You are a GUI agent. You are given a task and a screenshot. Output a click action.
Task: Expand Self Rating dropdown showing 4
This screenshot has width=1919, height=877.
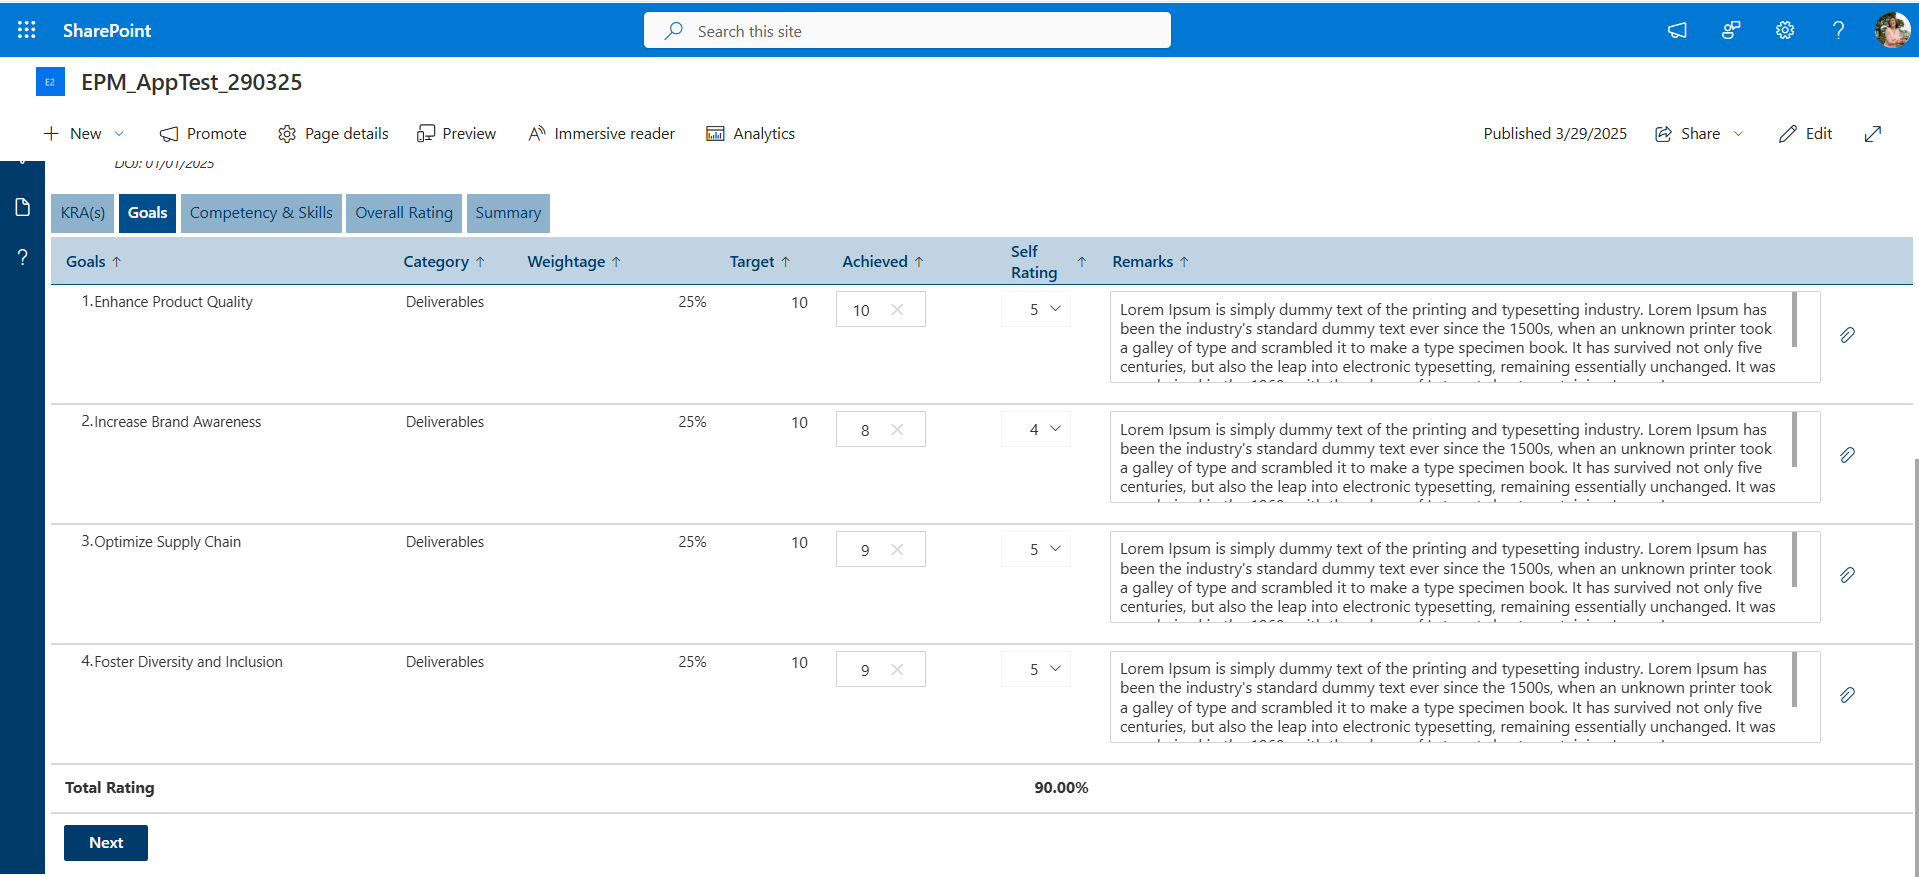click(1036, 429)
